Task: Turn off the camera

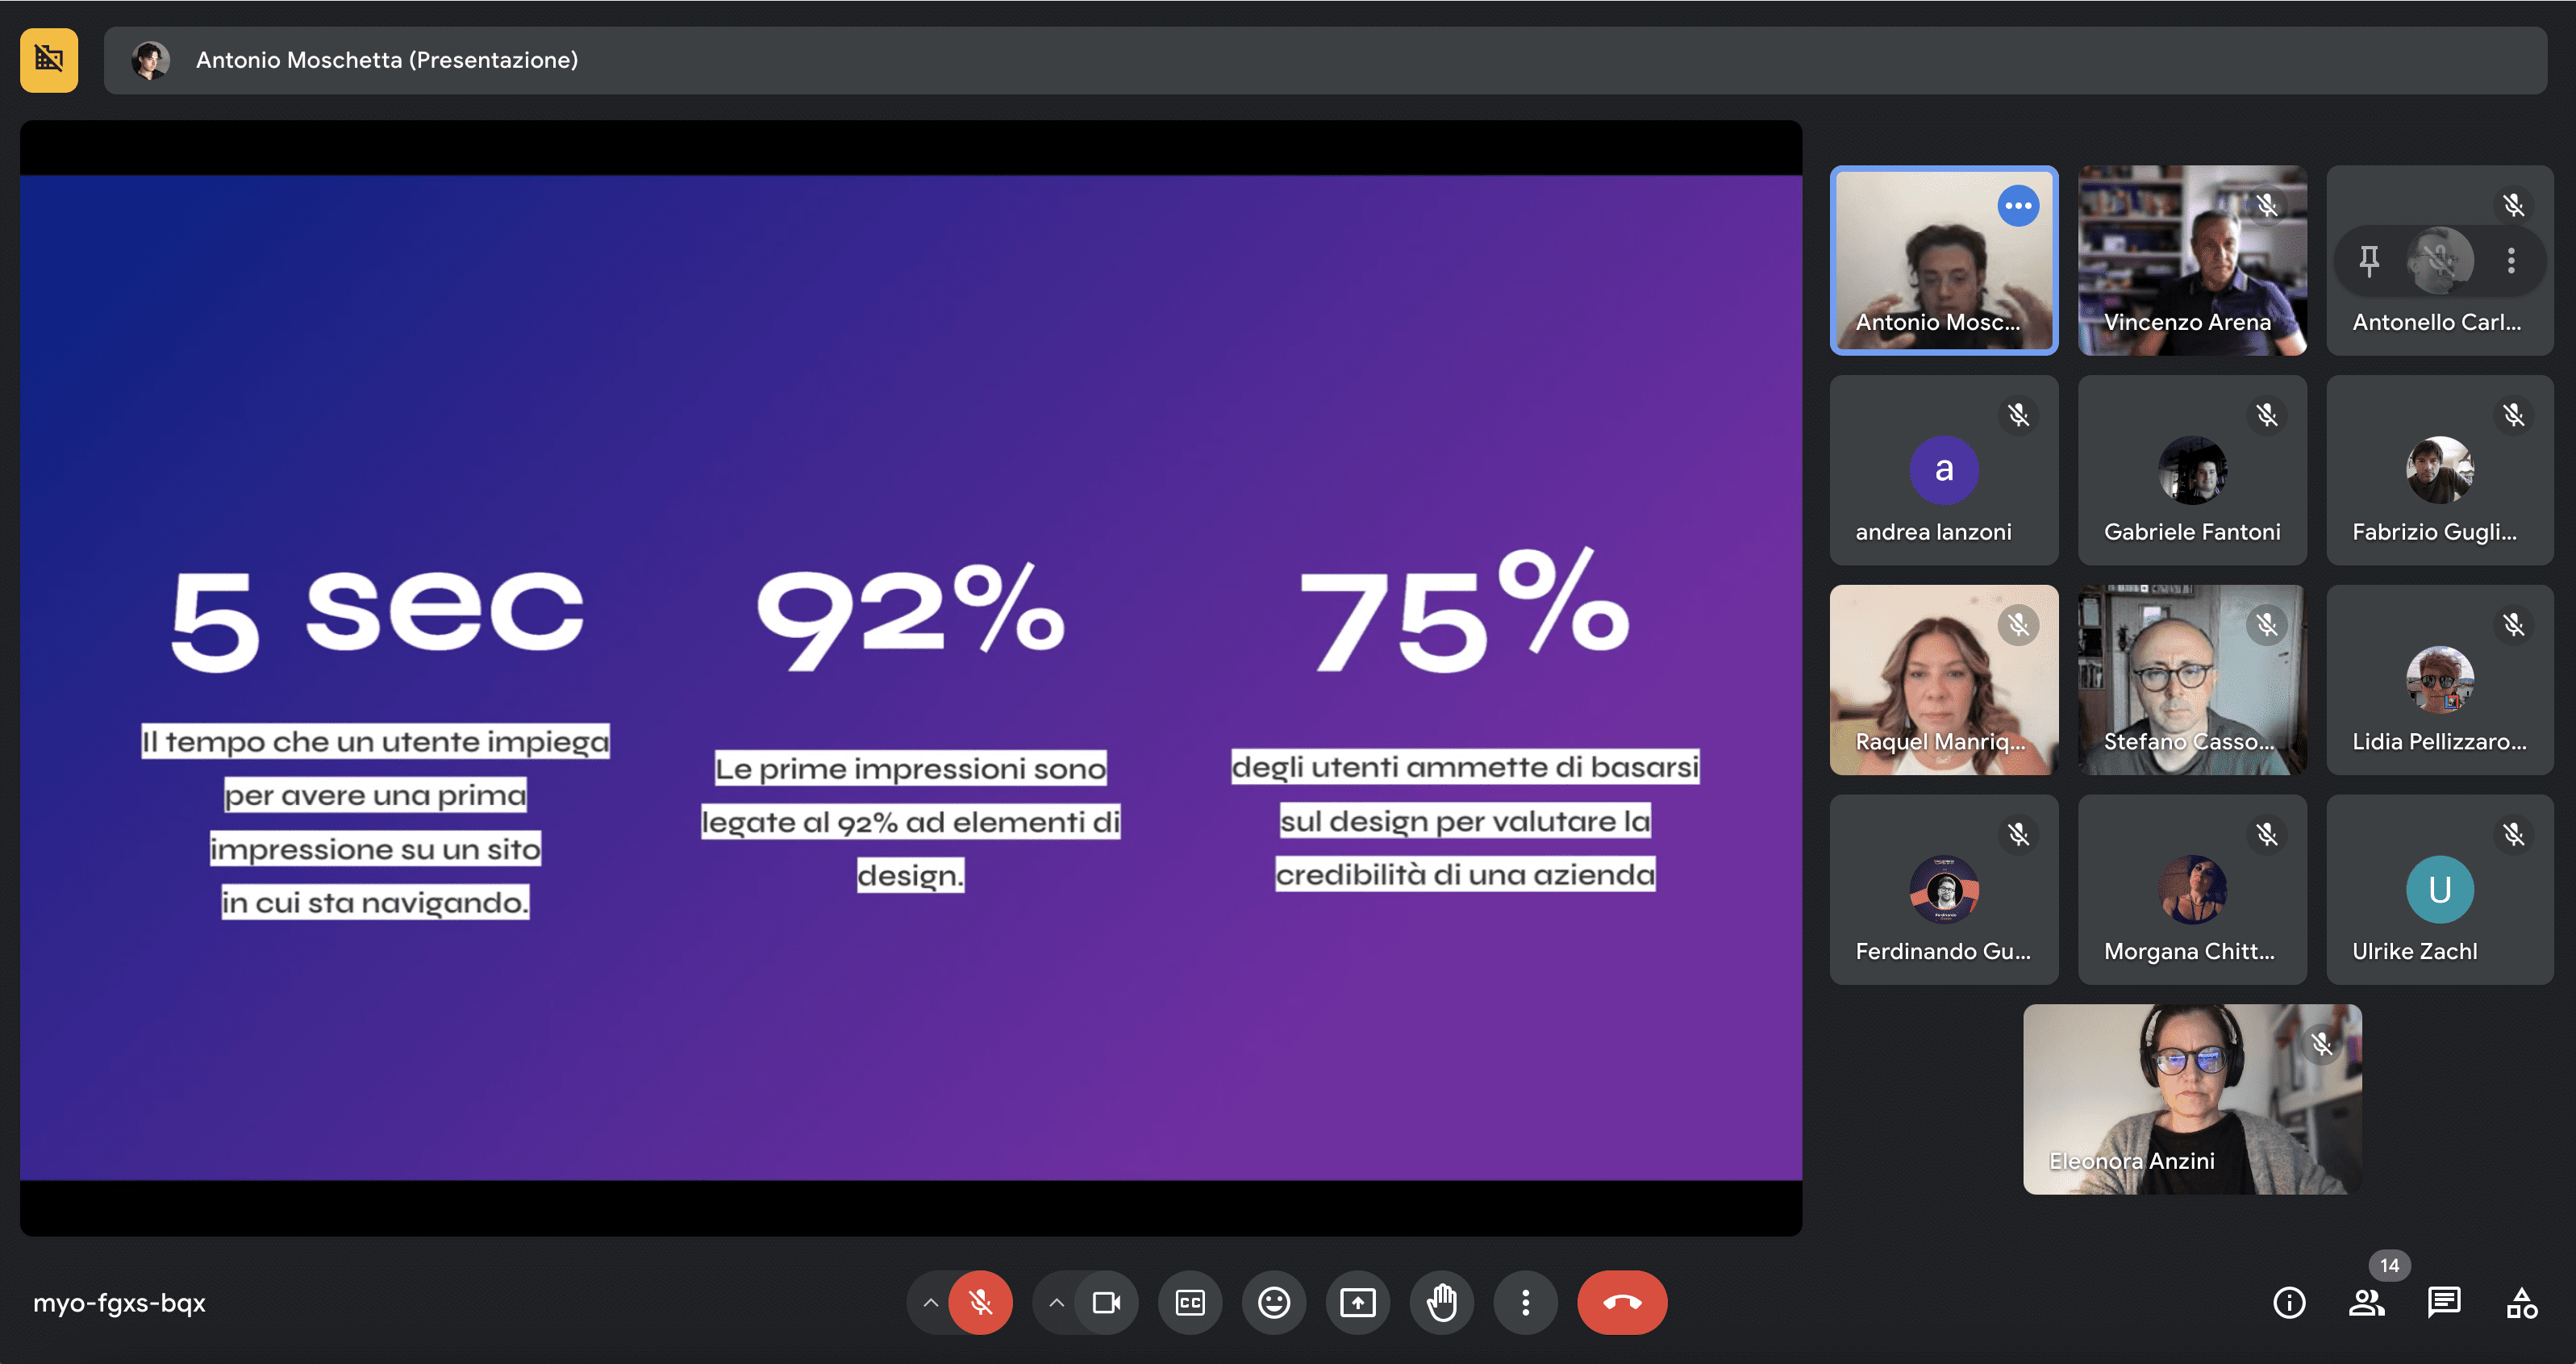Action: (1106, 1302)
